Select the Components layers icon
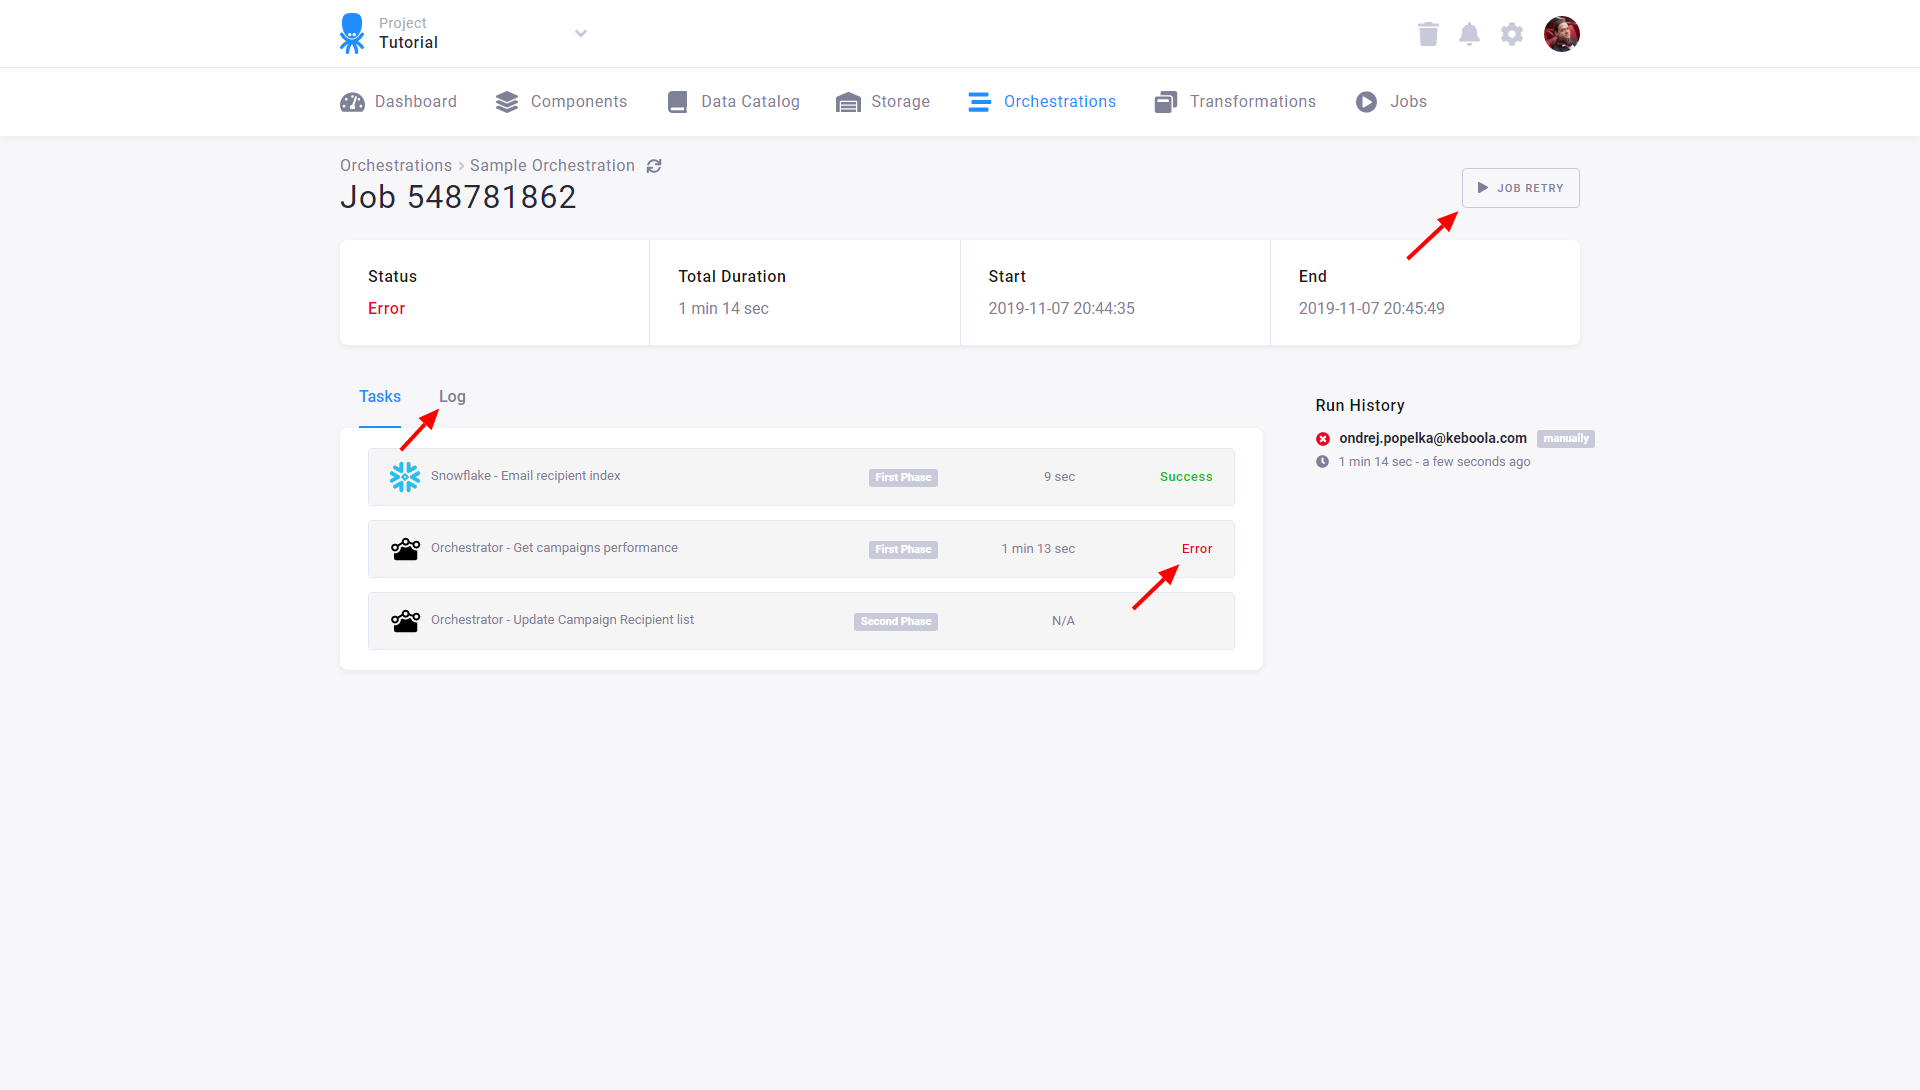This screenshot has height=1090, width=1920. coord(507,101)
